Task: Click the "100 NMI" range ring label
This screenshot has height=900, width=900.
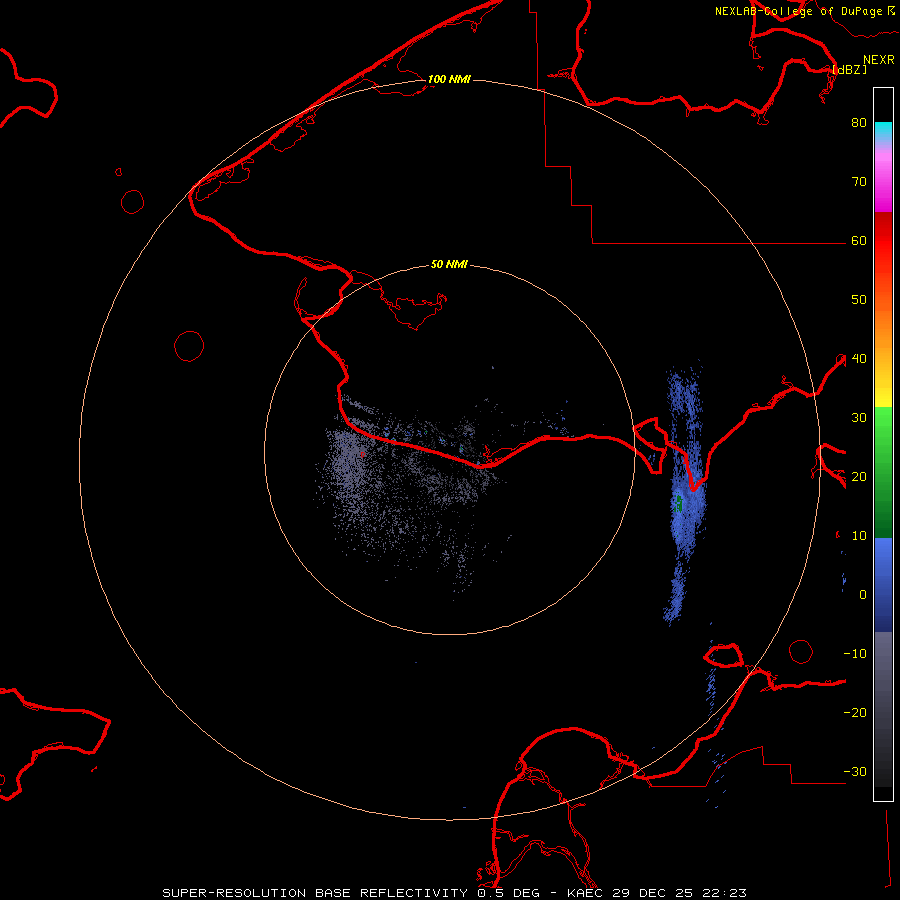Action: point(449,79)
